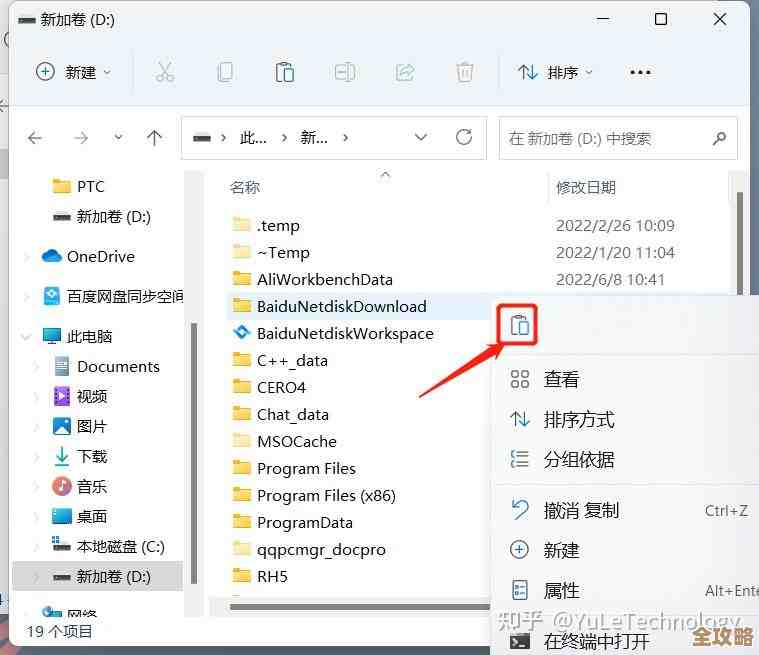Screen dimensions: 759x655
Task: Click the navigation pane vertical scrollbar
Action: [194, 453]
